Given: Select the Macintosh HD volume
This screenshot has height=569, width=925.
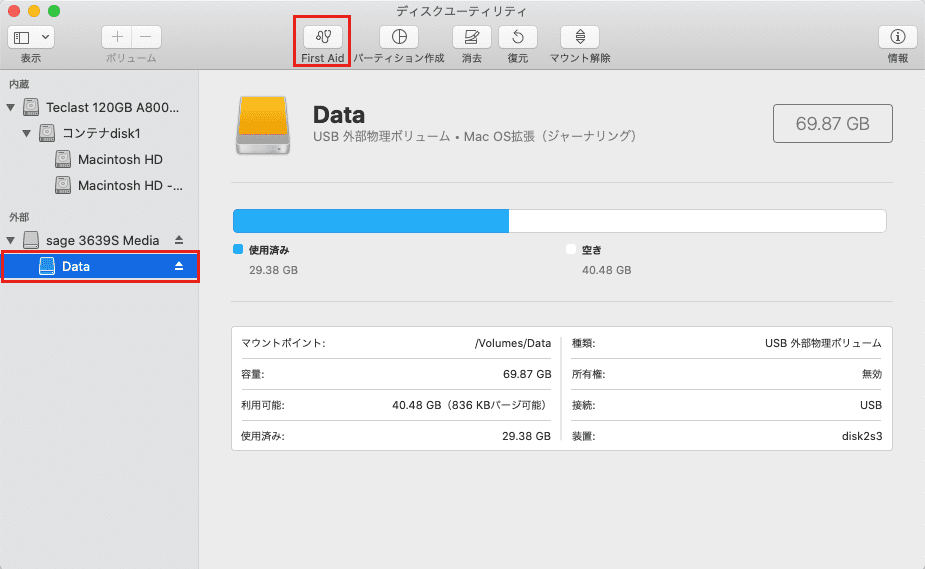Looking at the screenshot, I should [x=120, y=159].
